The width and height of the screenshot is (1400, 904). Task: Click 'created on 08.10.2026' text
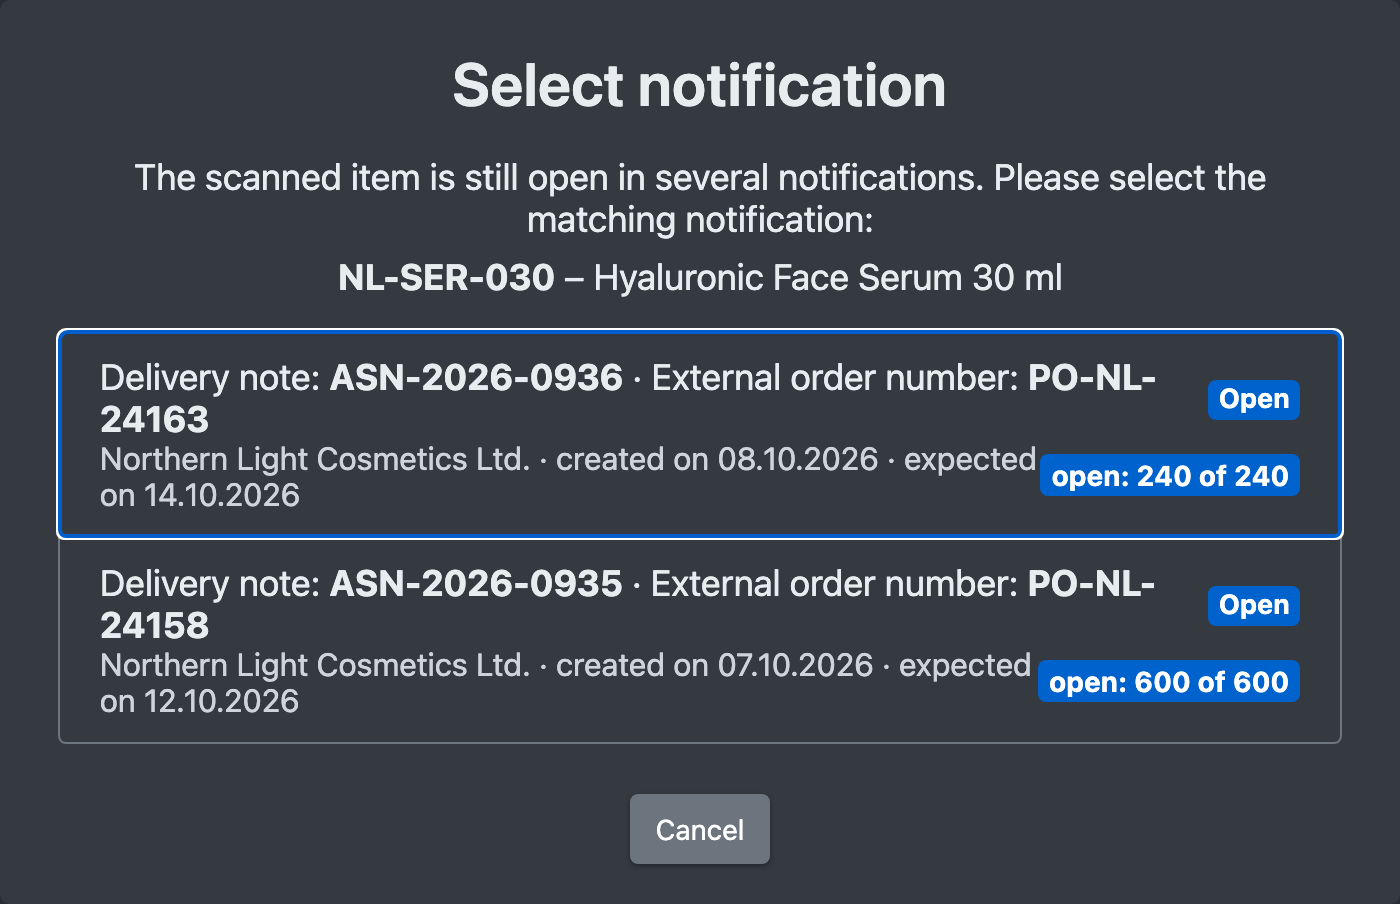click(x=717, y=459)
